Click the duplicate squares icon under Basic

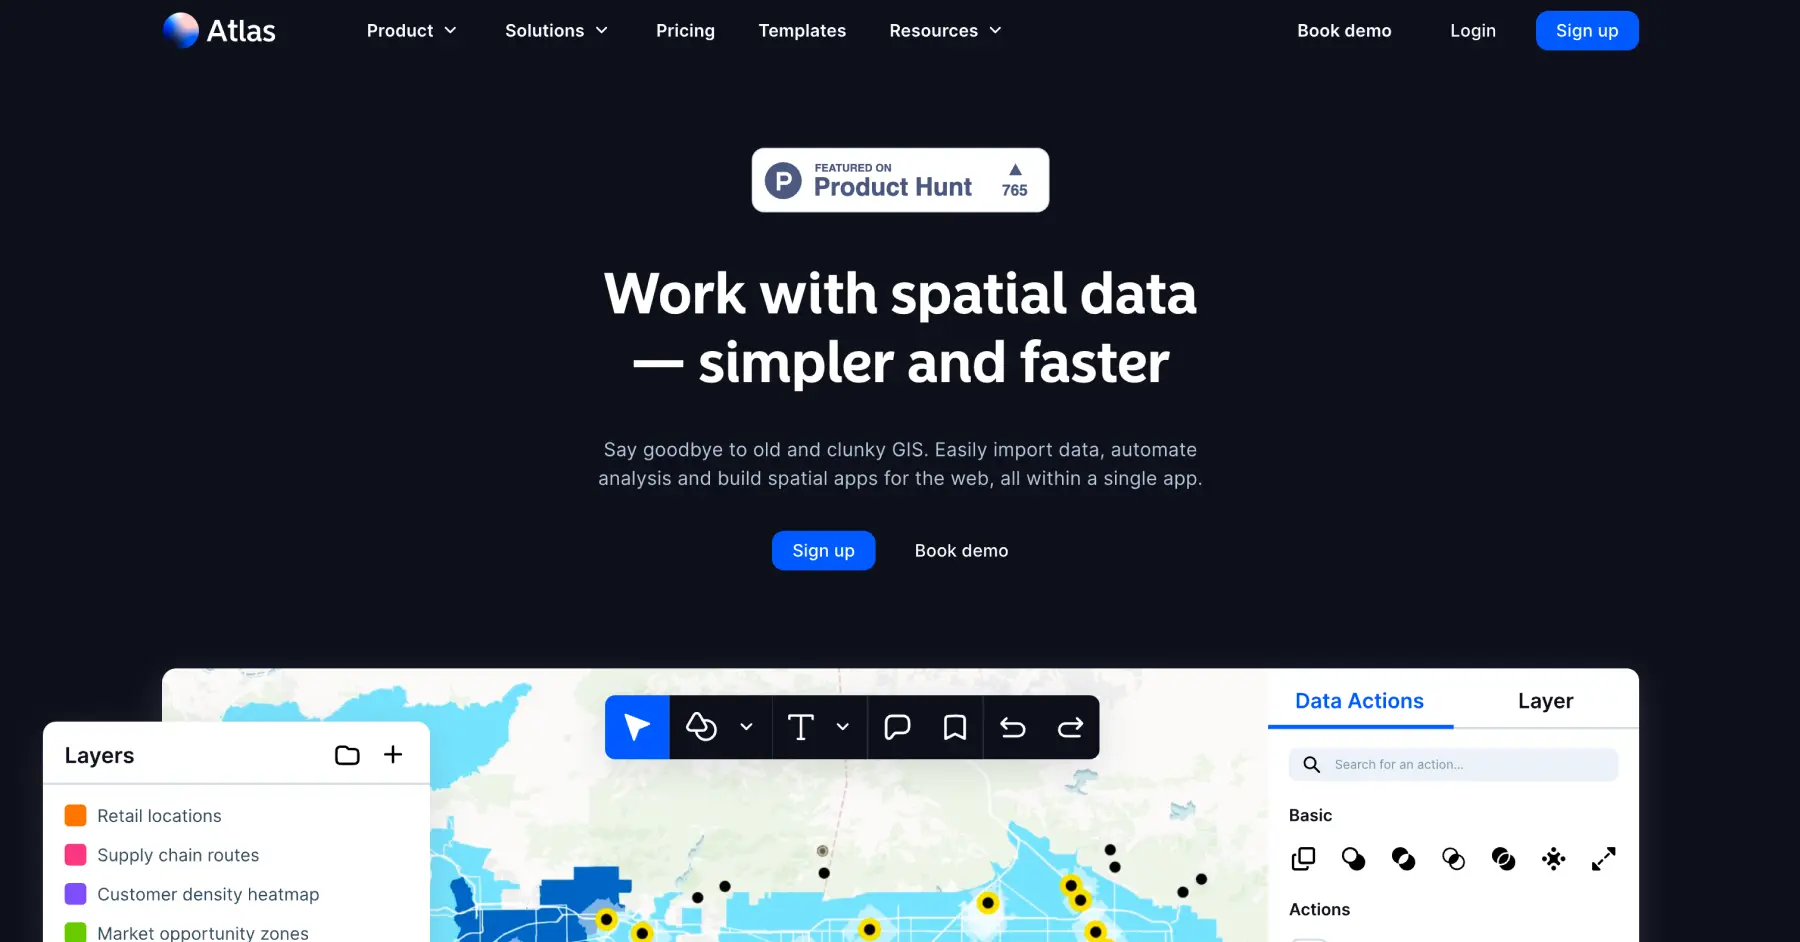(x=1303, y=859)
